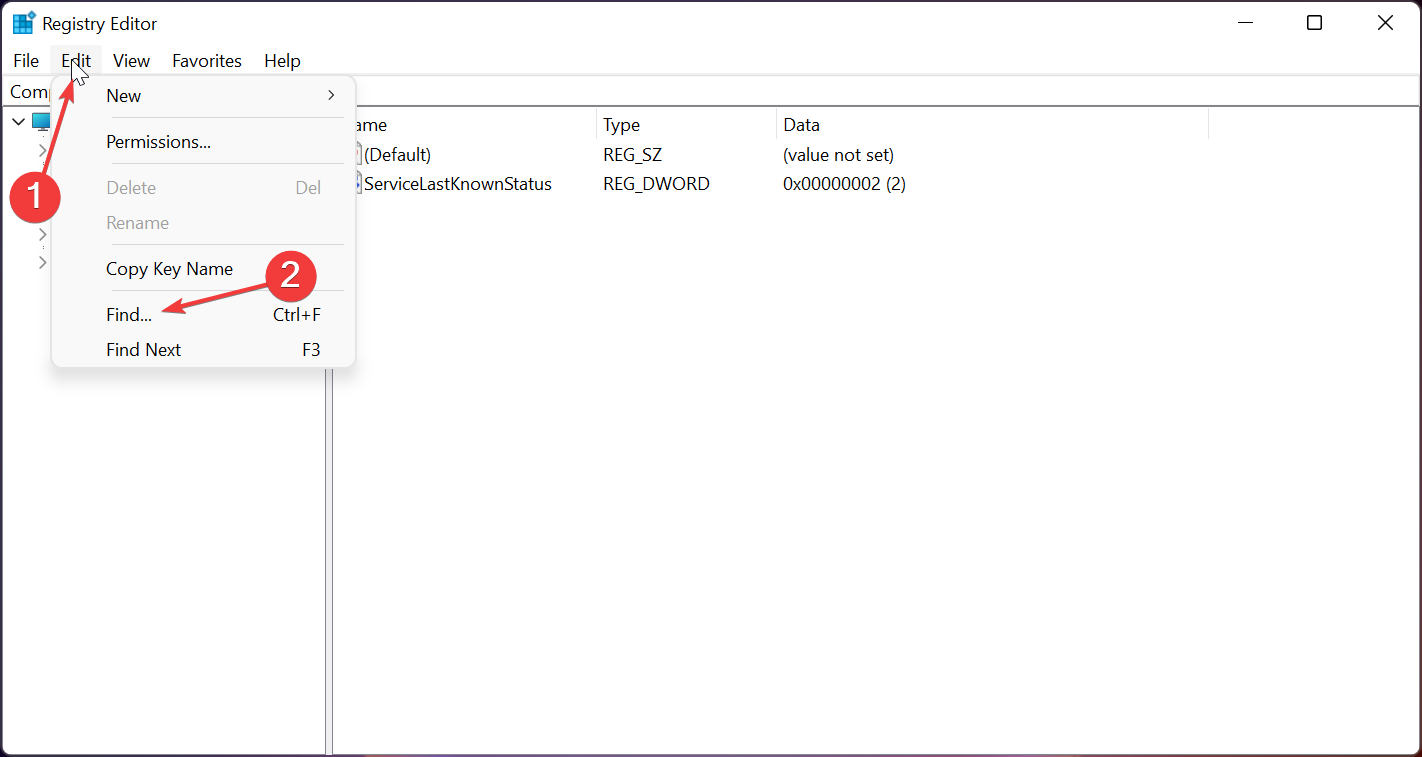Click the REG_DWORD type cell

(656, 184)
